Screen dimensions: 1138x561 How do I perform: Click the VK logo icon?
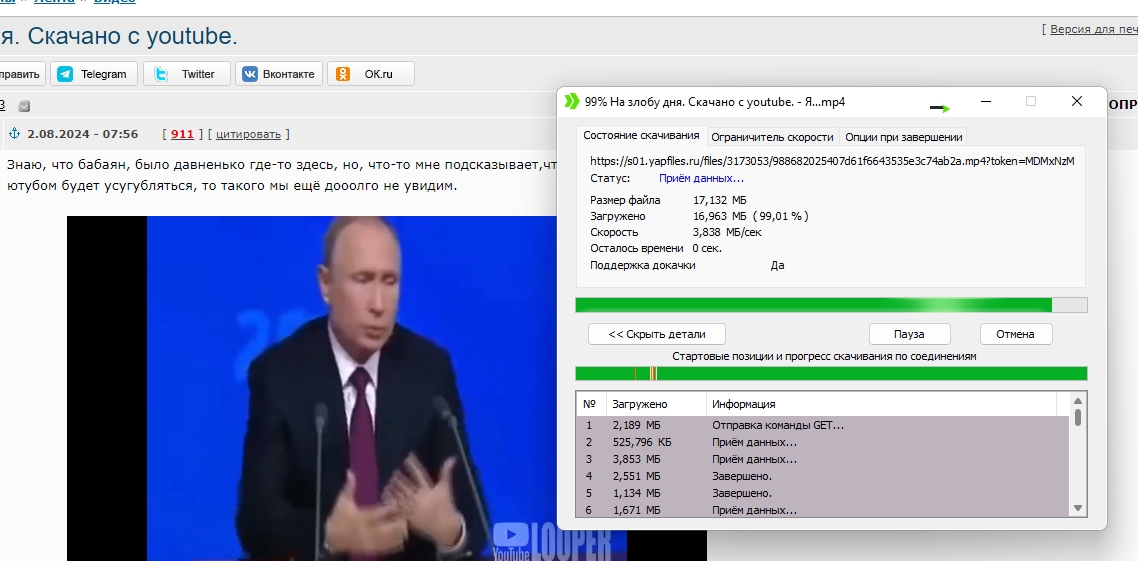point(250,74)
